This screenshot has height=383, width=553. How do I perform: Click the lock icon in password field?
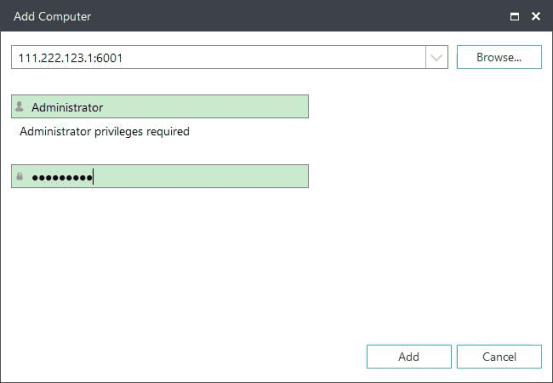pyautogui.click(x=20, y=176)
